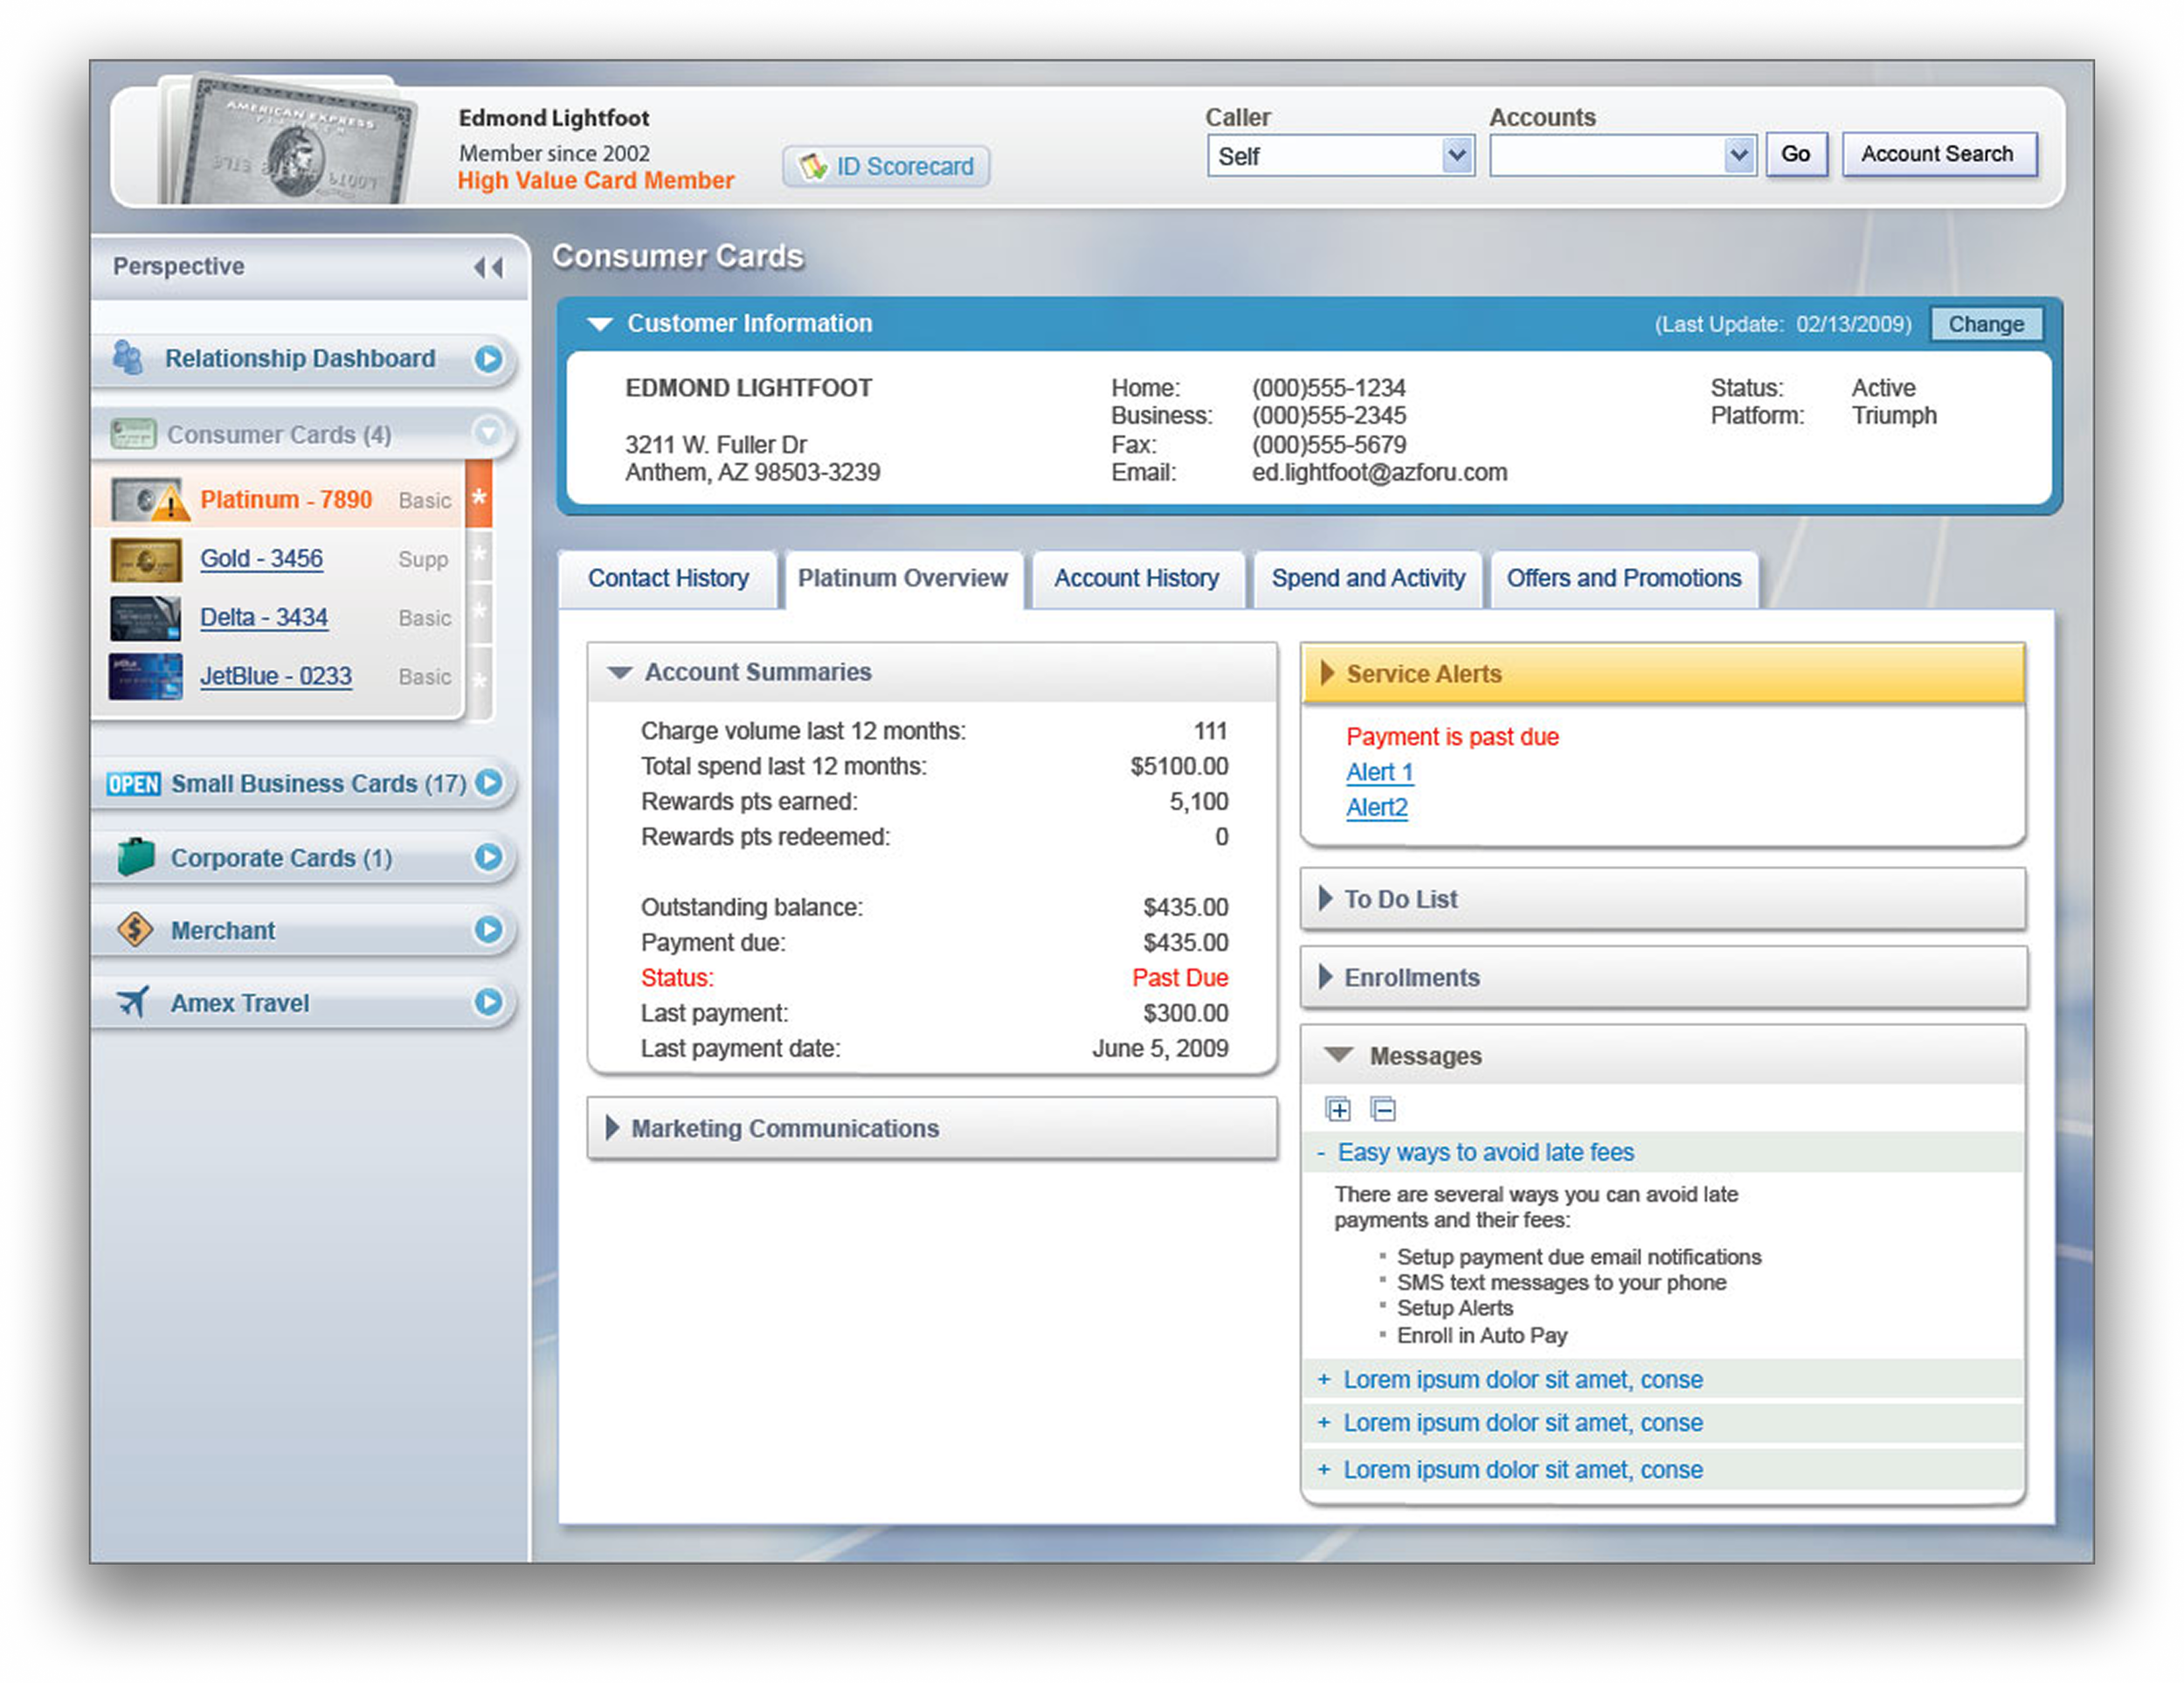The height and width of the screenshot is (1683, 2184).
Task: Open the Caller dropdown
Action: (1457, 155)
